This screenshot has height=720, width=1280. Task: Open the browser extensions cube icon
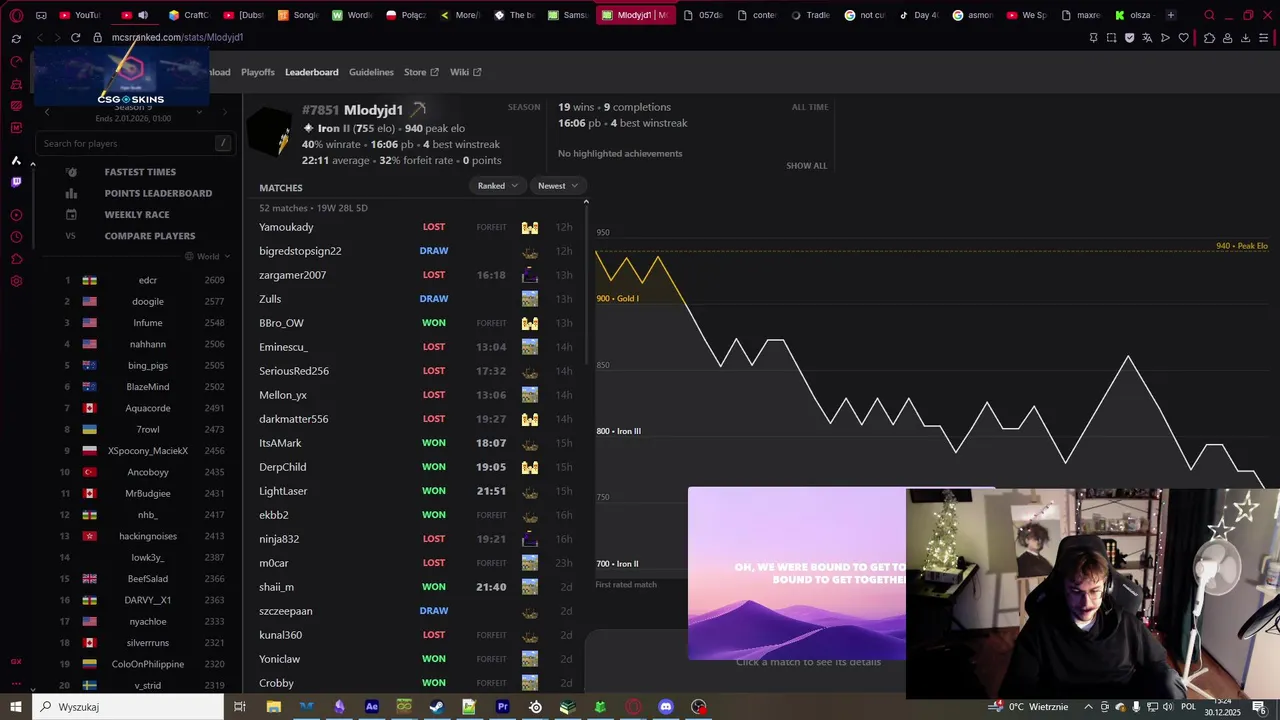click(1209, 37)
